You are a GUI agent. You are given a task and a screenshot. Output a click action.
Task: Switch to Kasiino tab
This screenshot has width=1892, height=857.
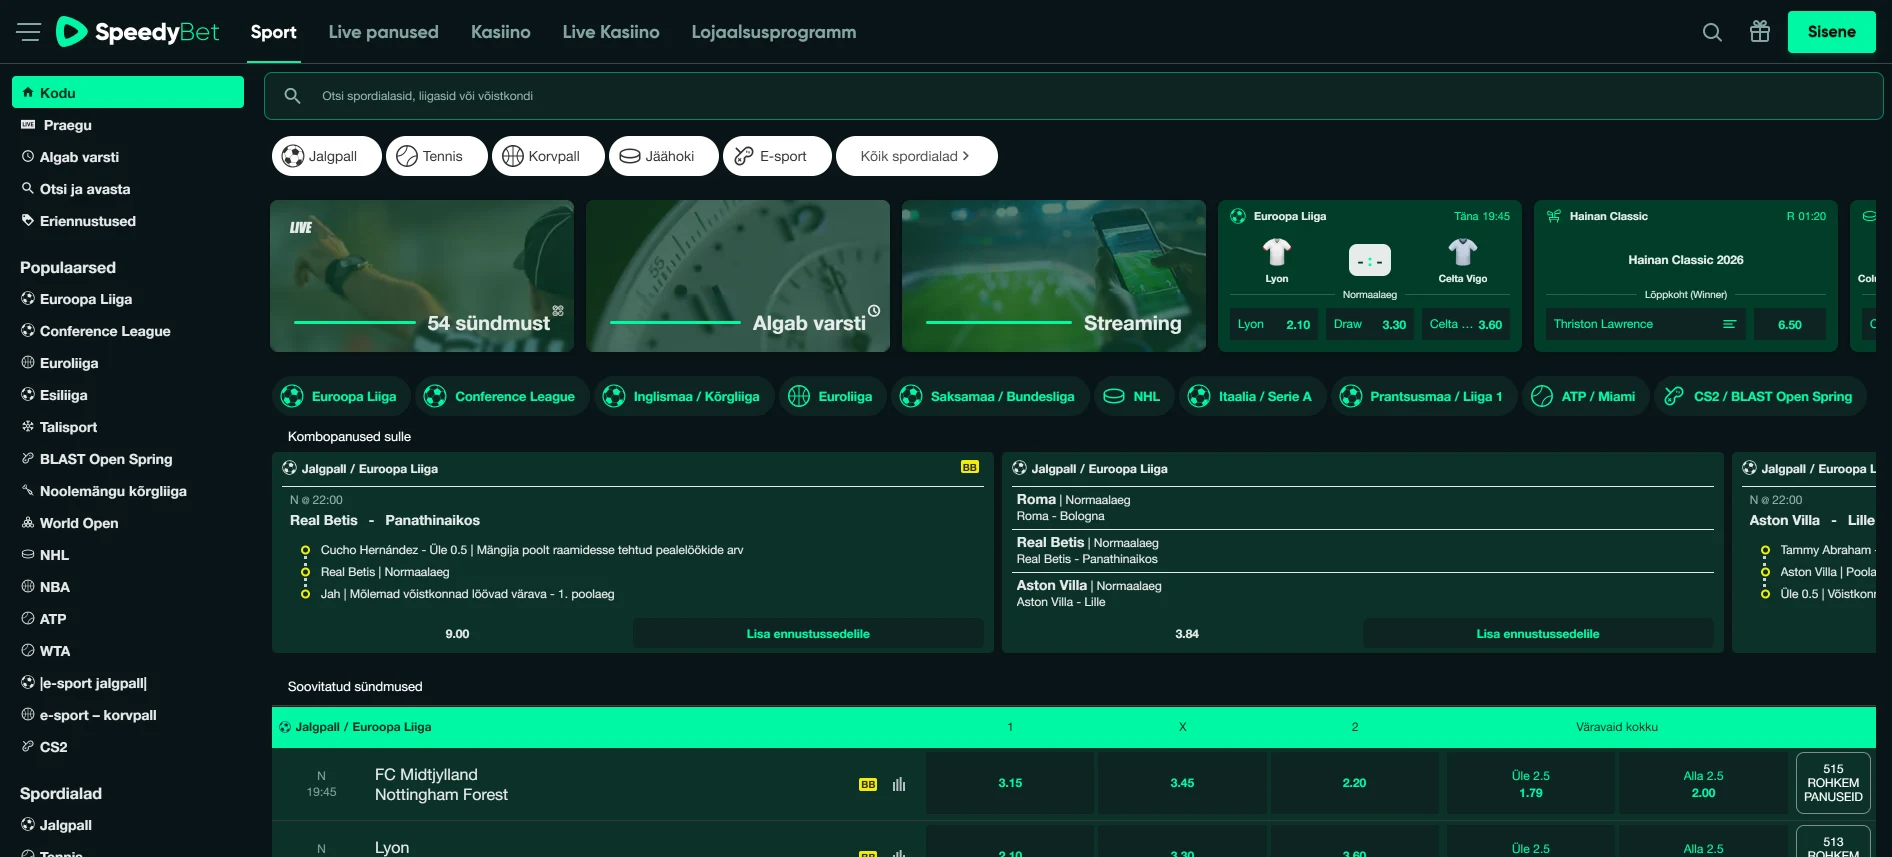click(501, 32)
